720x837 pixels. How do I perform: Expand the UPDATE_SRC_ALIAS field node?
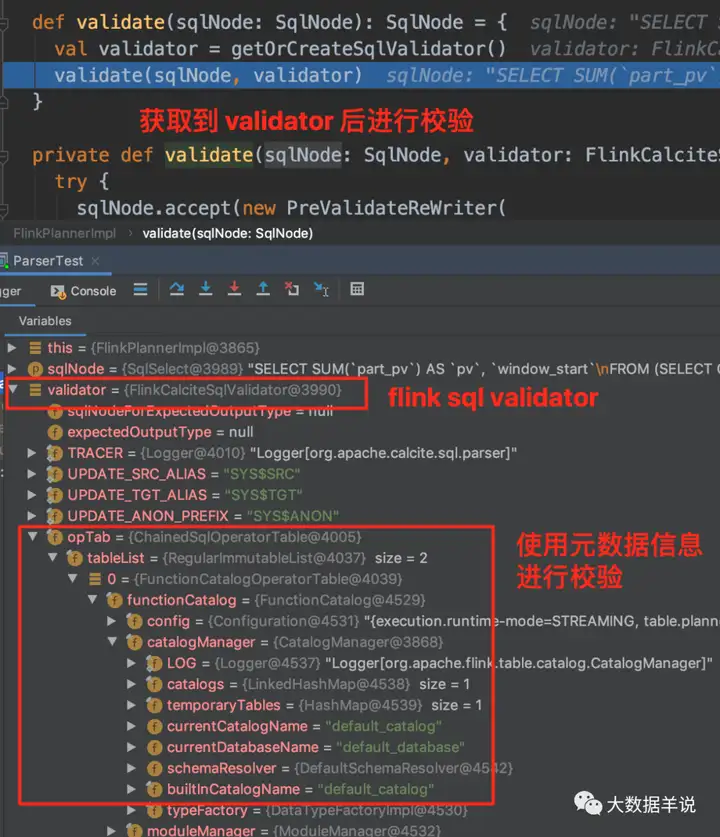tap(32, 474)
